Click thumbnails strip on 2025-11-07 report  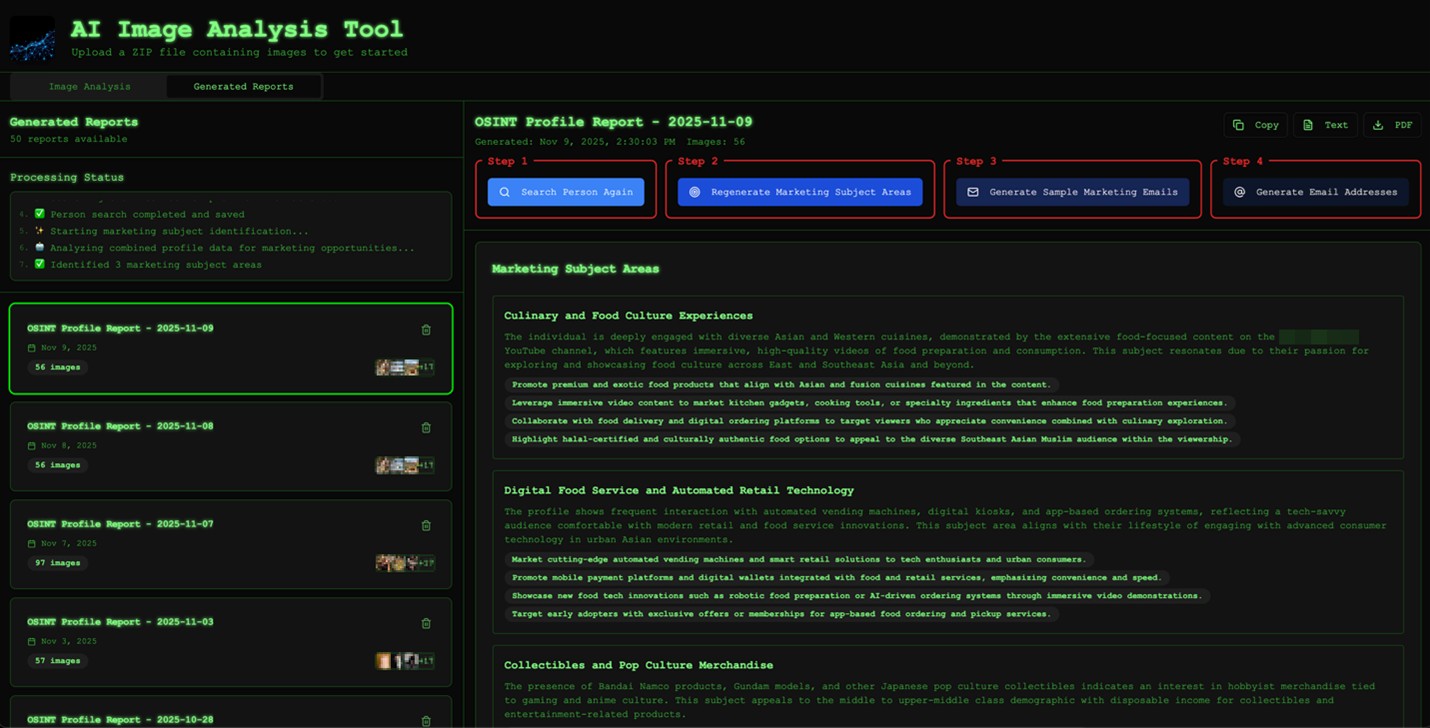404,563
